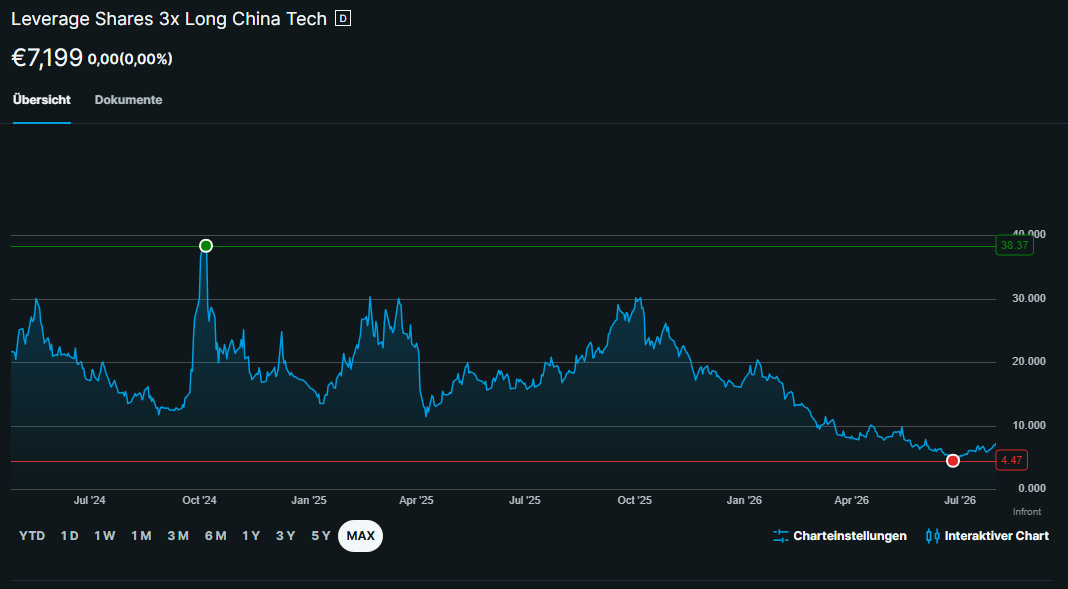Click the Apr '26 axis label
1068x589 pixels.
(851, 500)
